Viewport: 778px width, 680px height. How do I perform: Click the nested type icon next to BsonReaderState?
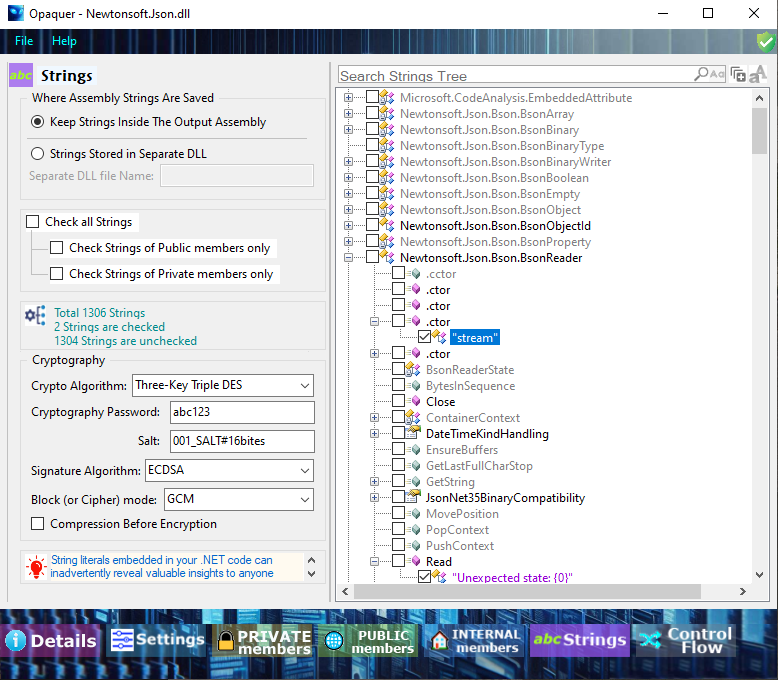(413, 369)
